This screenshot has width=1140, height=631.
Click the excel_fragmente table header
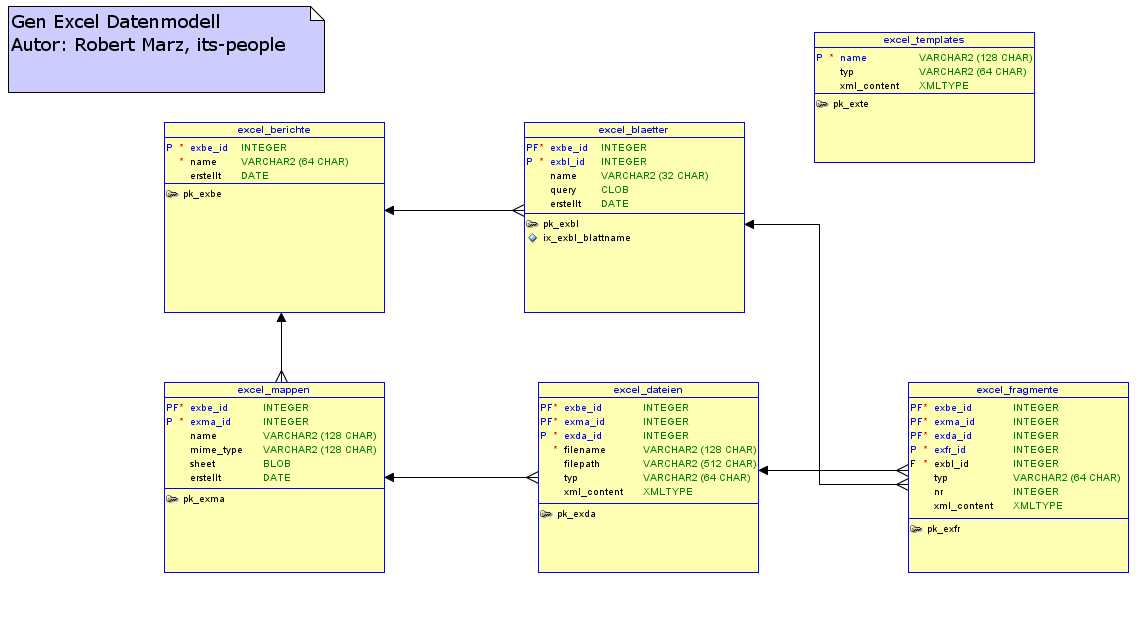coord(1017,390)
